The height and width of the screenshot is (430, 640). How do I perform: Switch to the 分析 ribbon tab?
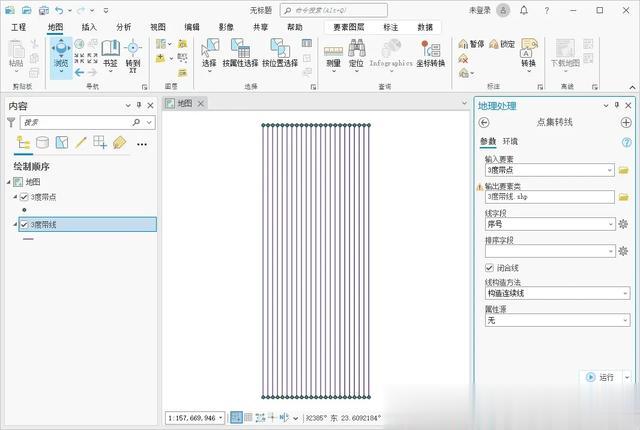[123, 27]
